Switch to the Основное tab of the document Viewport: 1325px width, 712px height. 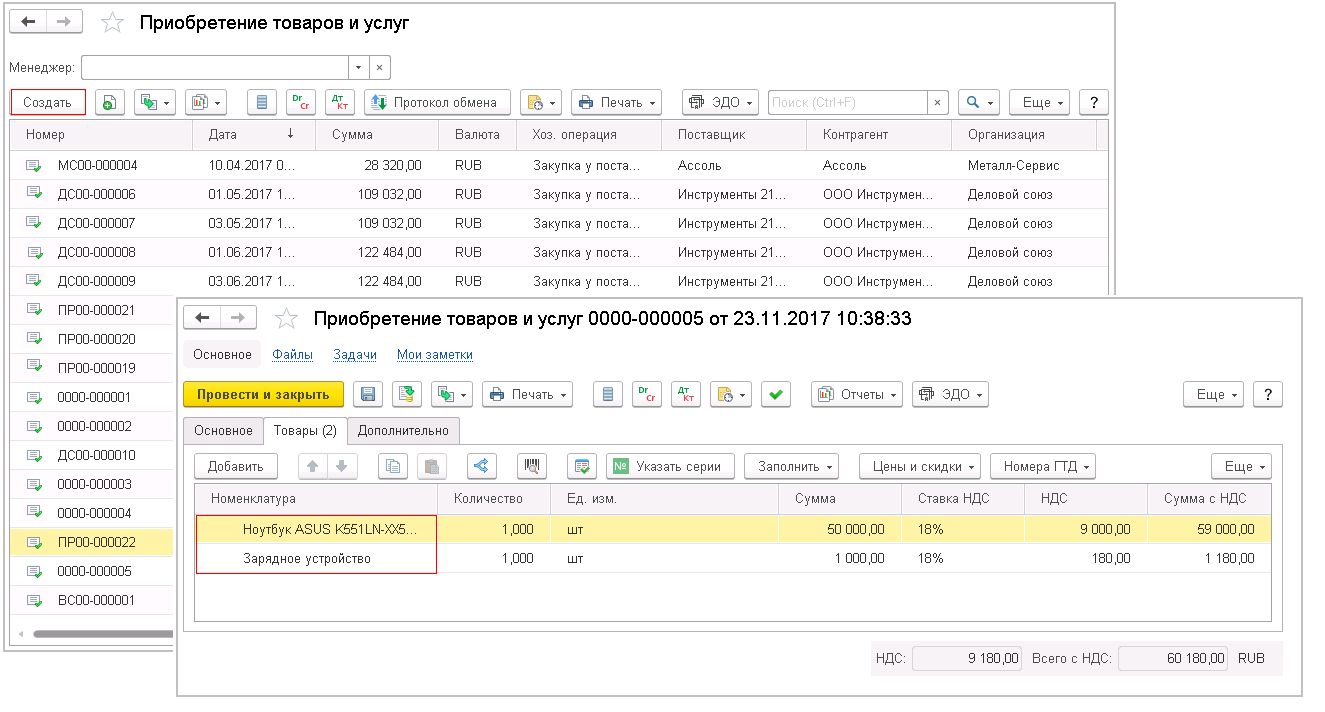[223, 431]
